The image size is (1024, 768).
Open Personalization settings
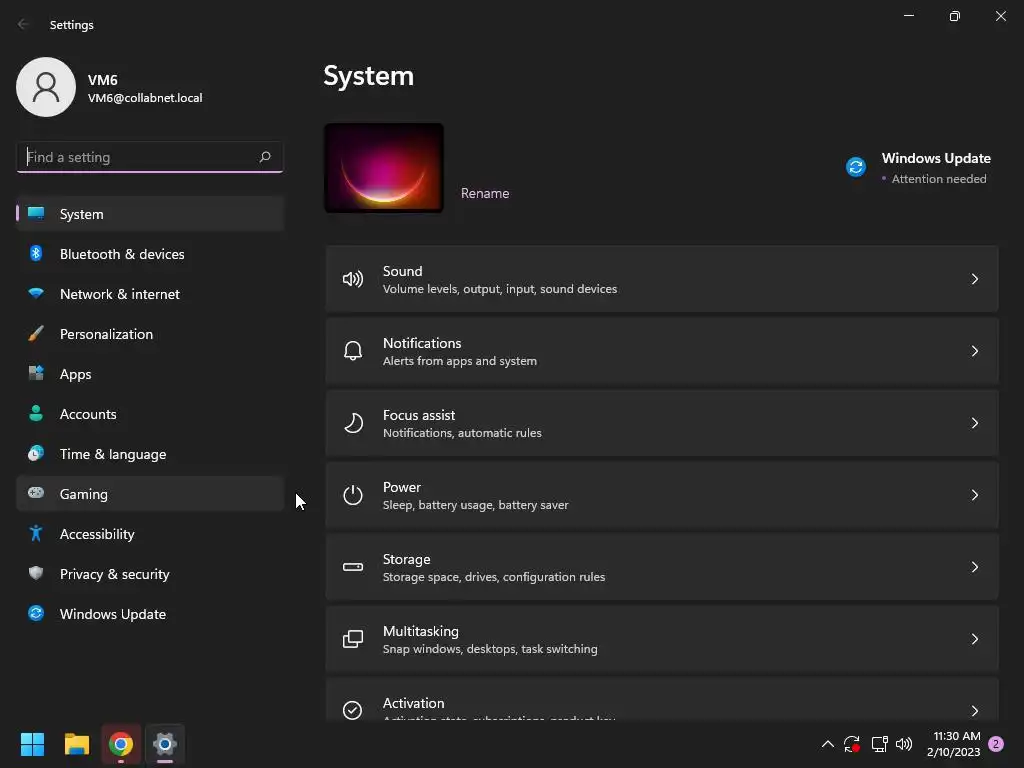click(150, 334)
